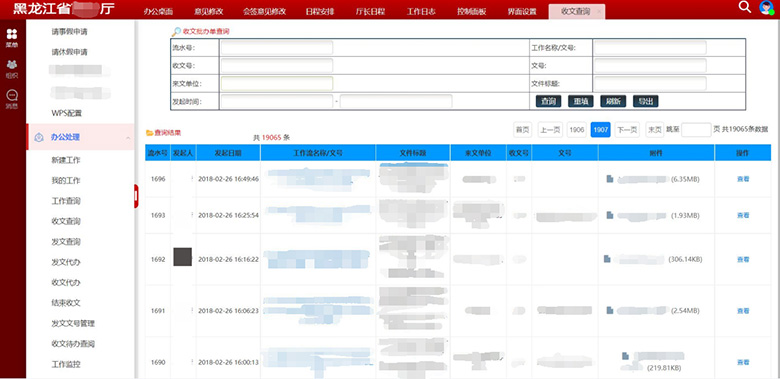
Task: Click the 跳至 page number input box
Action: coord(696,130)
